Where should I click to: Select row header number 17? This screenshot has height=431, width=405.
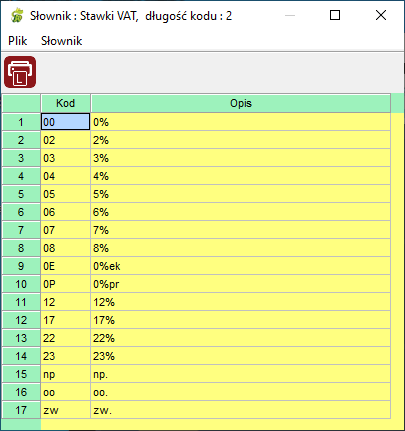point(21,410)
